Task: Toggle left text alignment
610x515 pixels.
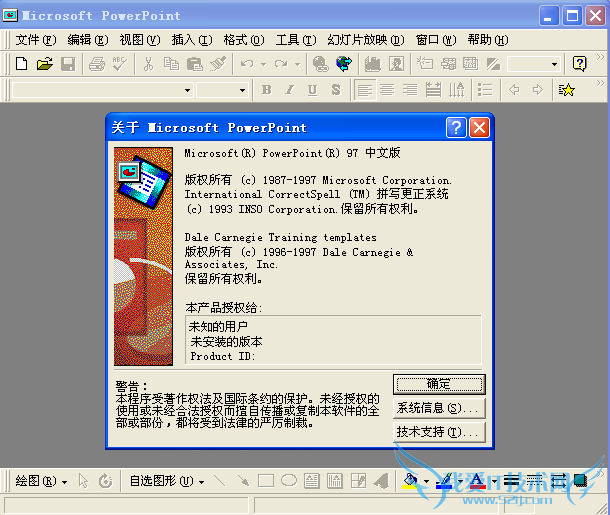Action: point(365,90)
